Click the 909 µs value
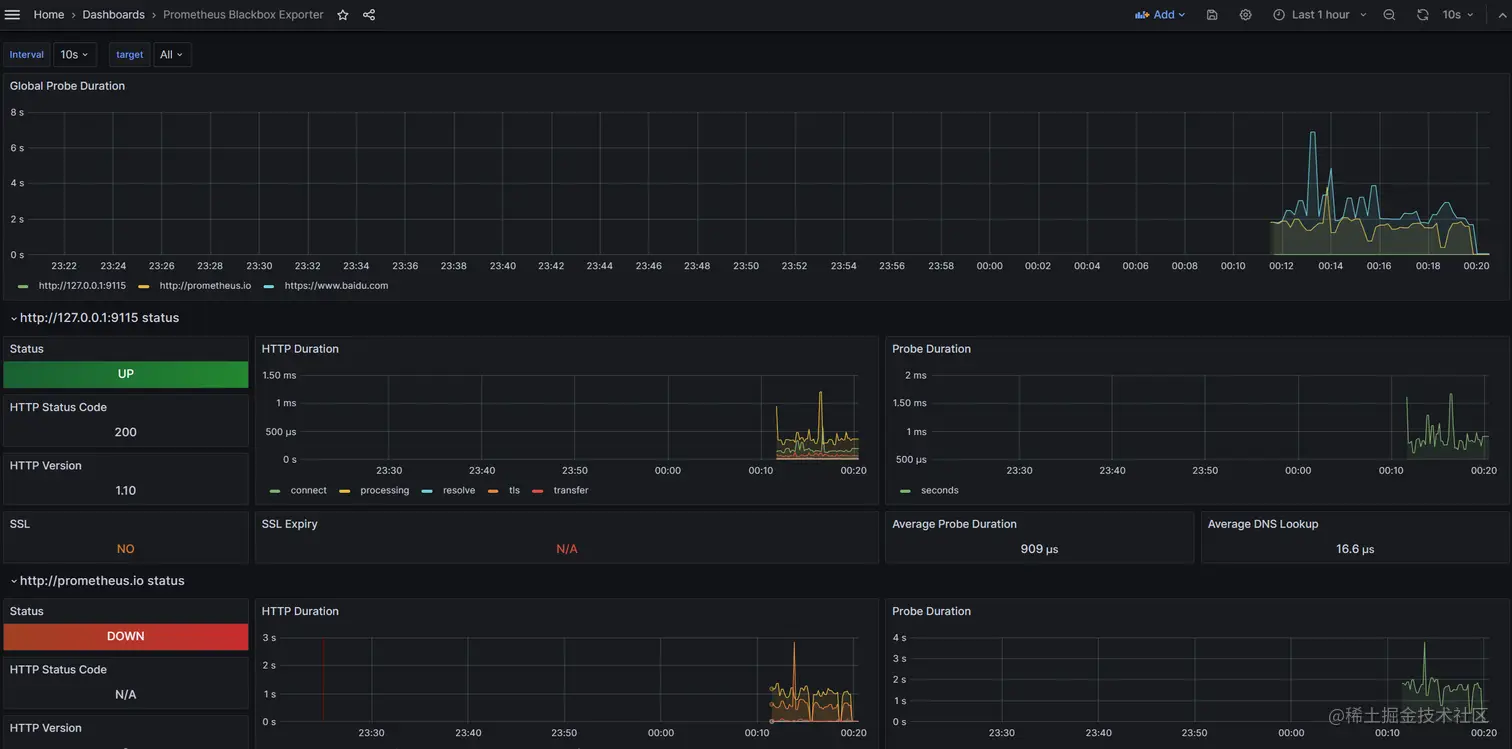 [1039, 549]
